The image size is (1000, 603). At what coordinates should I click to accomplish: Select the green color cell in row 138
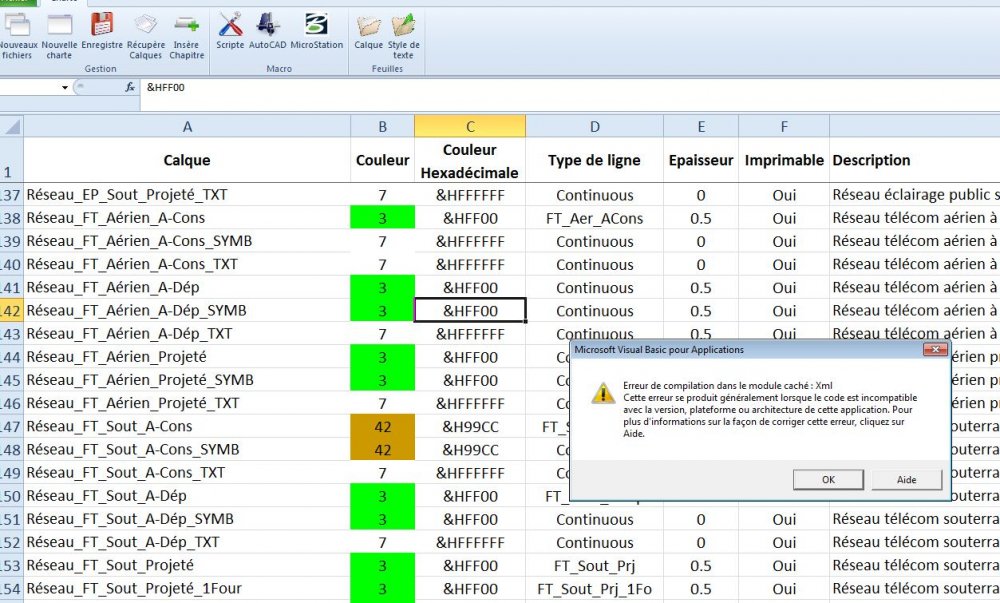pos(383,218)
